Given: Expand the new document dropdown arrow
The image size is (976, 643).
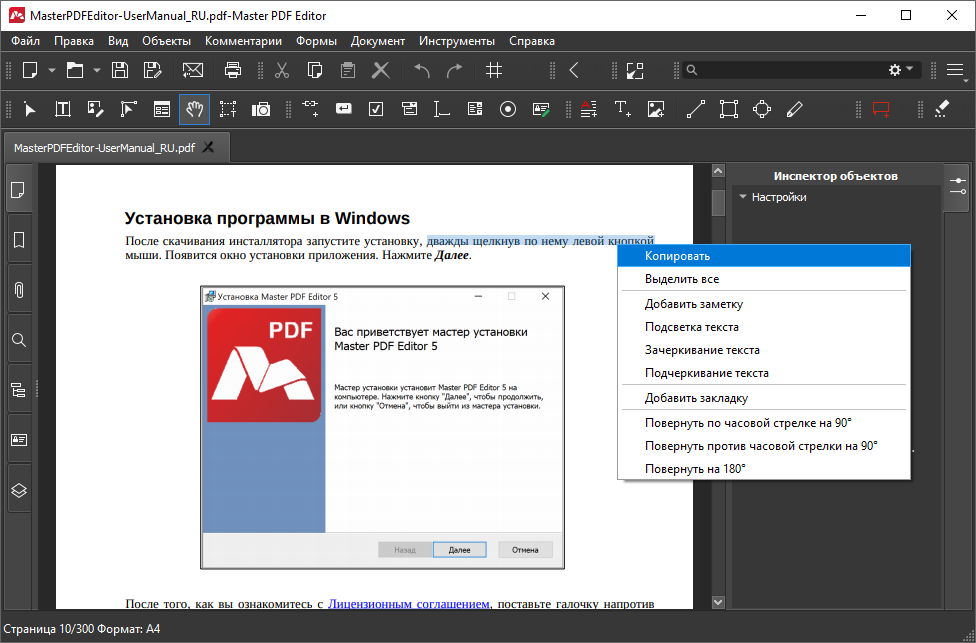Looking at the screenshot, I should coord(50,70).
